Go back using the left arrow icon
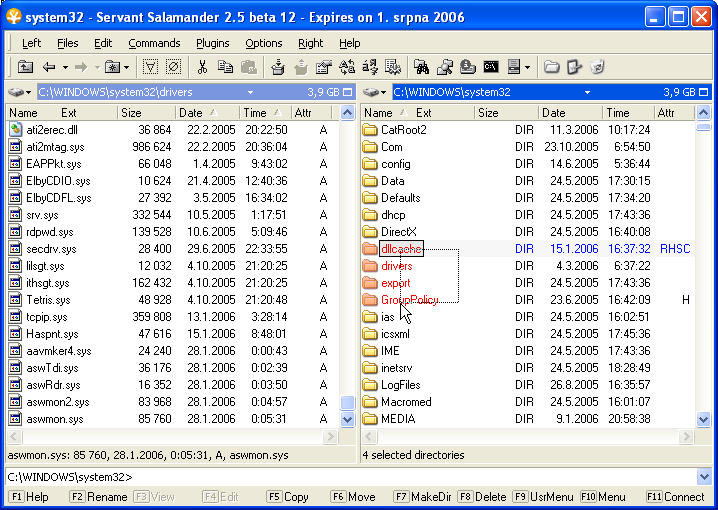The height and width of the screenshot is (510, 718). pyautogui.click(x=49, y=67)
